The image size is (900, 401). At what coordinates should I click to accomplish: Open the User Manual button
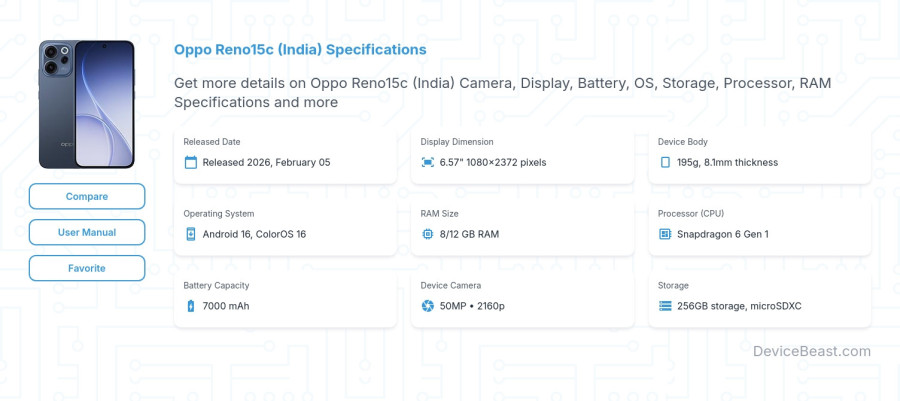pyautogui.click(x=87, y=232)
